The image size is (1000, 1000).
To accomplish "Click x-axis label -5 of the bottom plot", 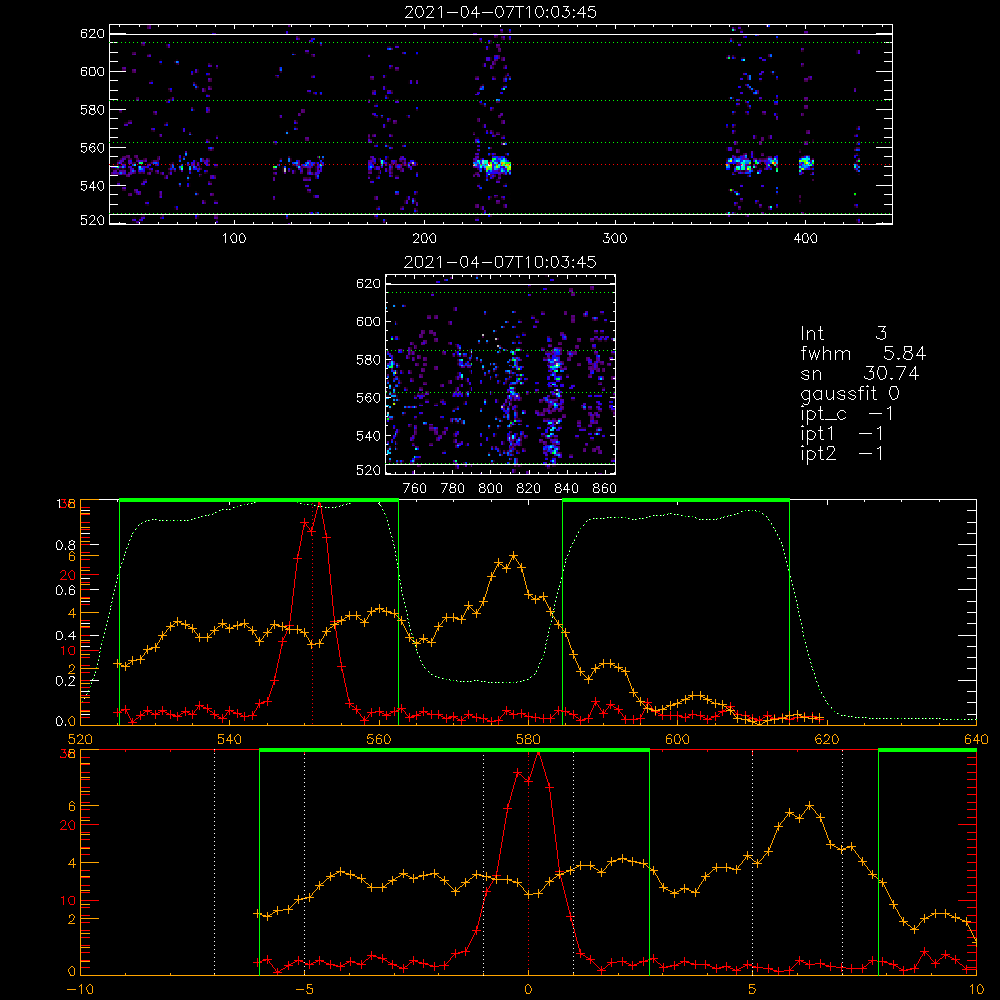I will (305, 989).
